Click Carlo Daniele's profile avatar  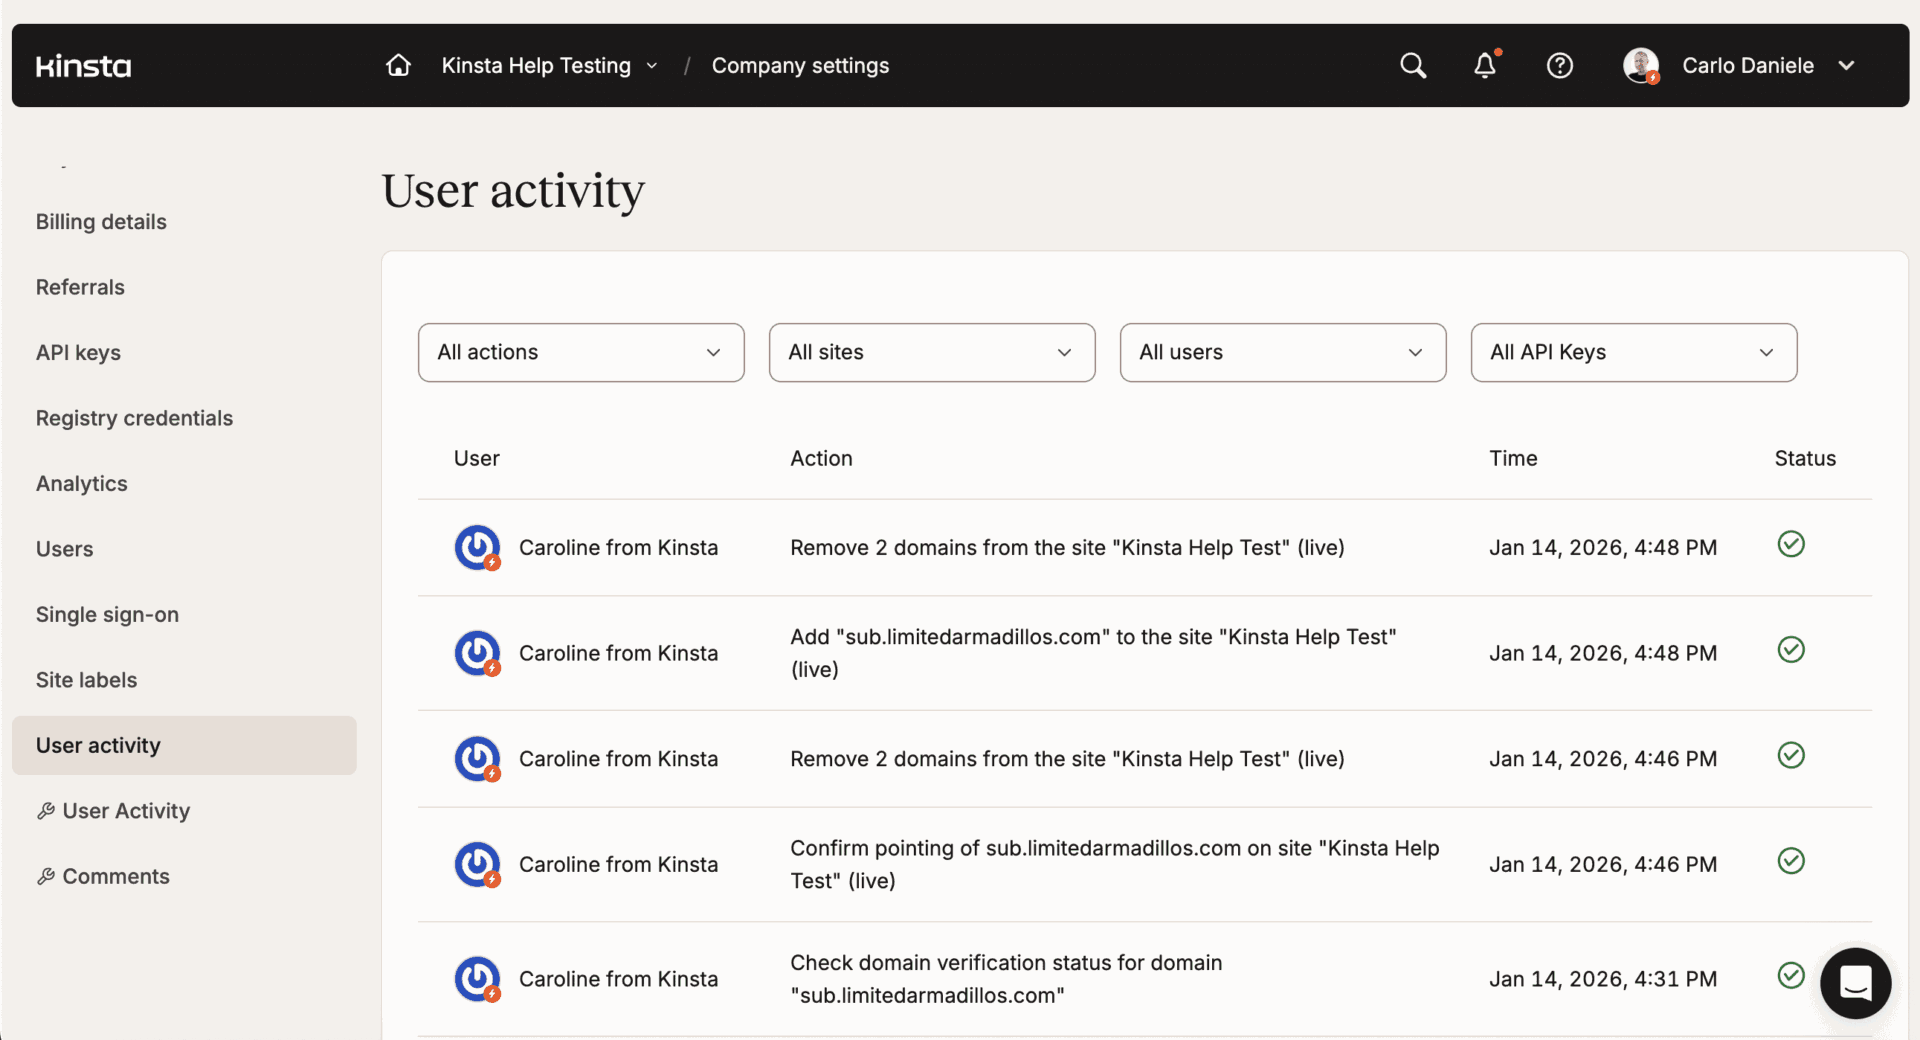(x=1640, y=66)
